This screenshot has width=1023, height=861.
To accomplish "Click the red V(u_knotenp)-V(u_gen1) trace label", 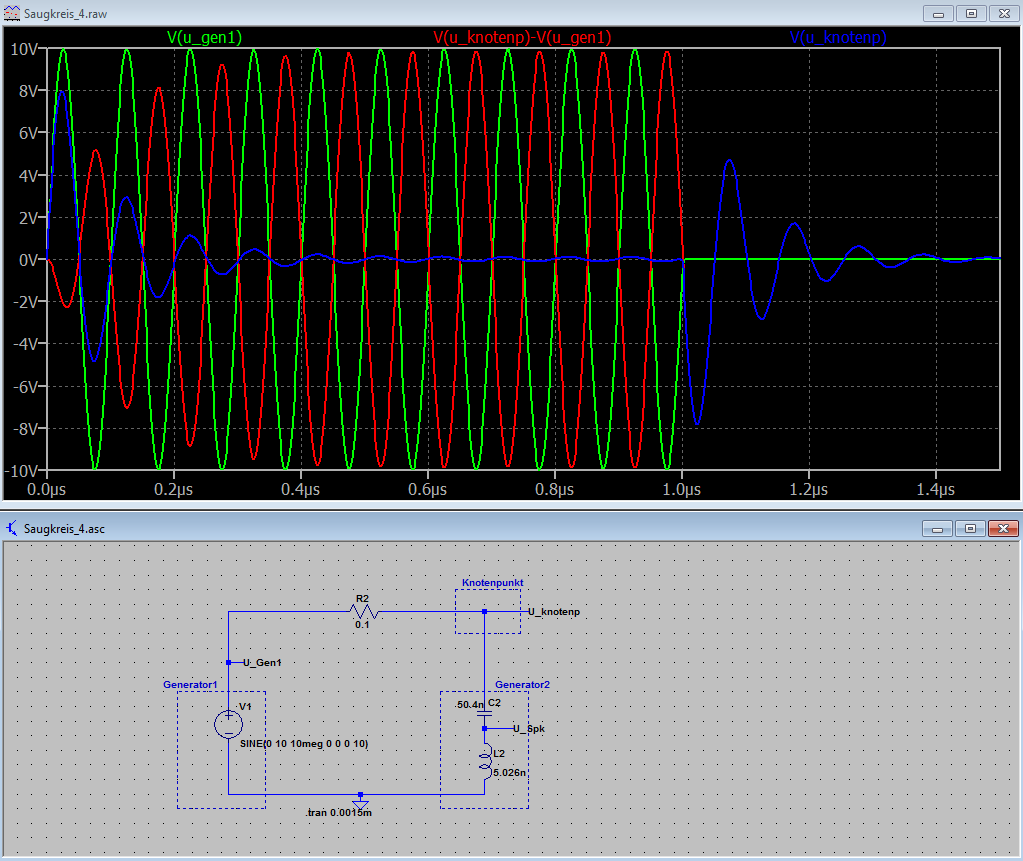I will point(522,37).
